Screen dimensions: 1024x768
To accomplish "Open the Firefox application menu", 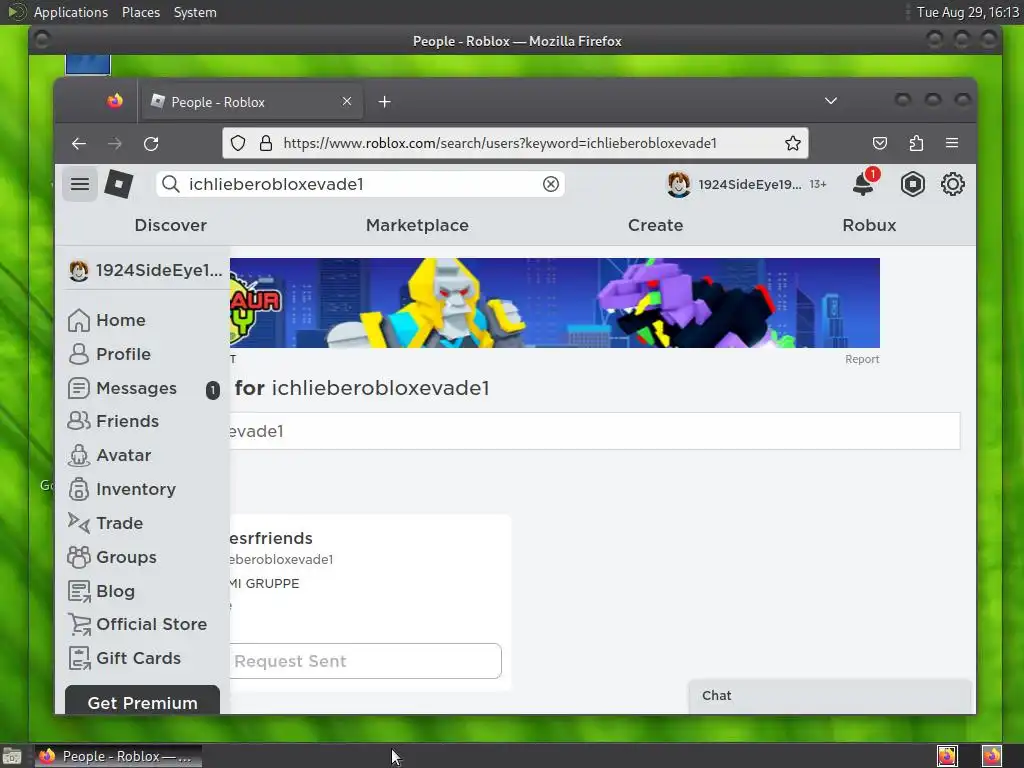I will click(952, 143).
